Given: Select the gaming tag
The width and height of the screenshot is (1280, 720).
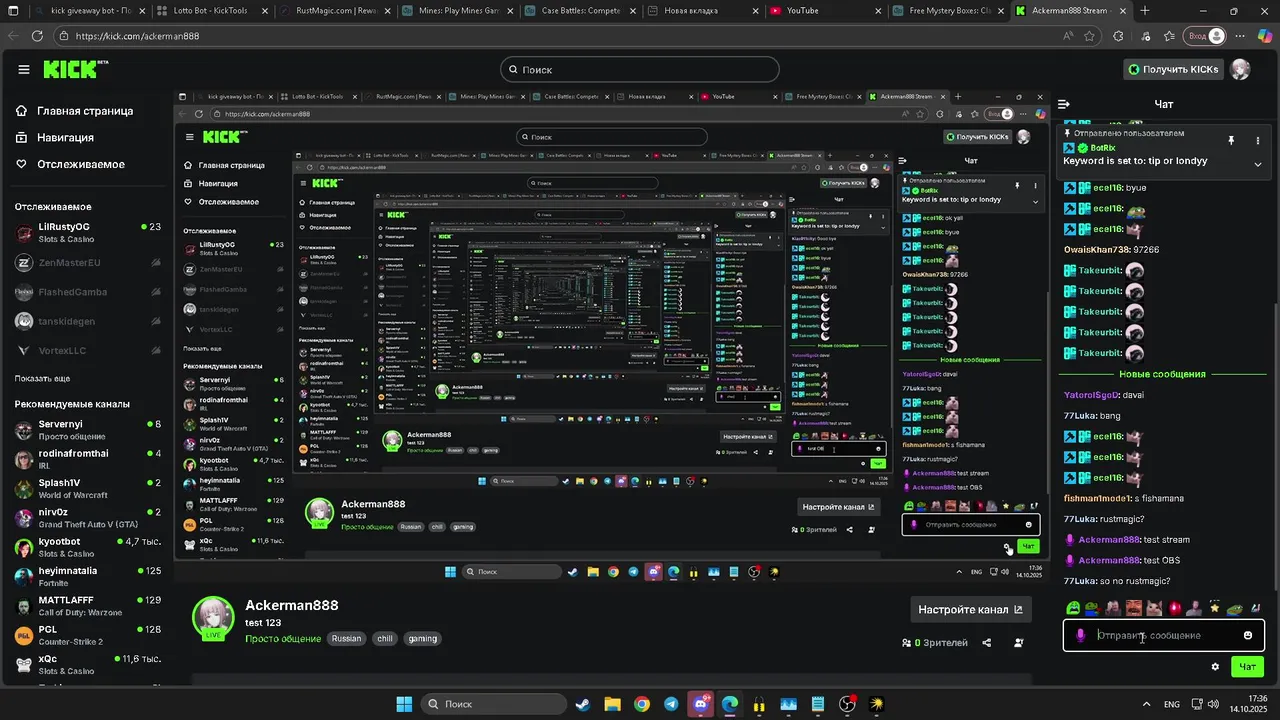Looking at the screenshot, I should pos(423,638).
